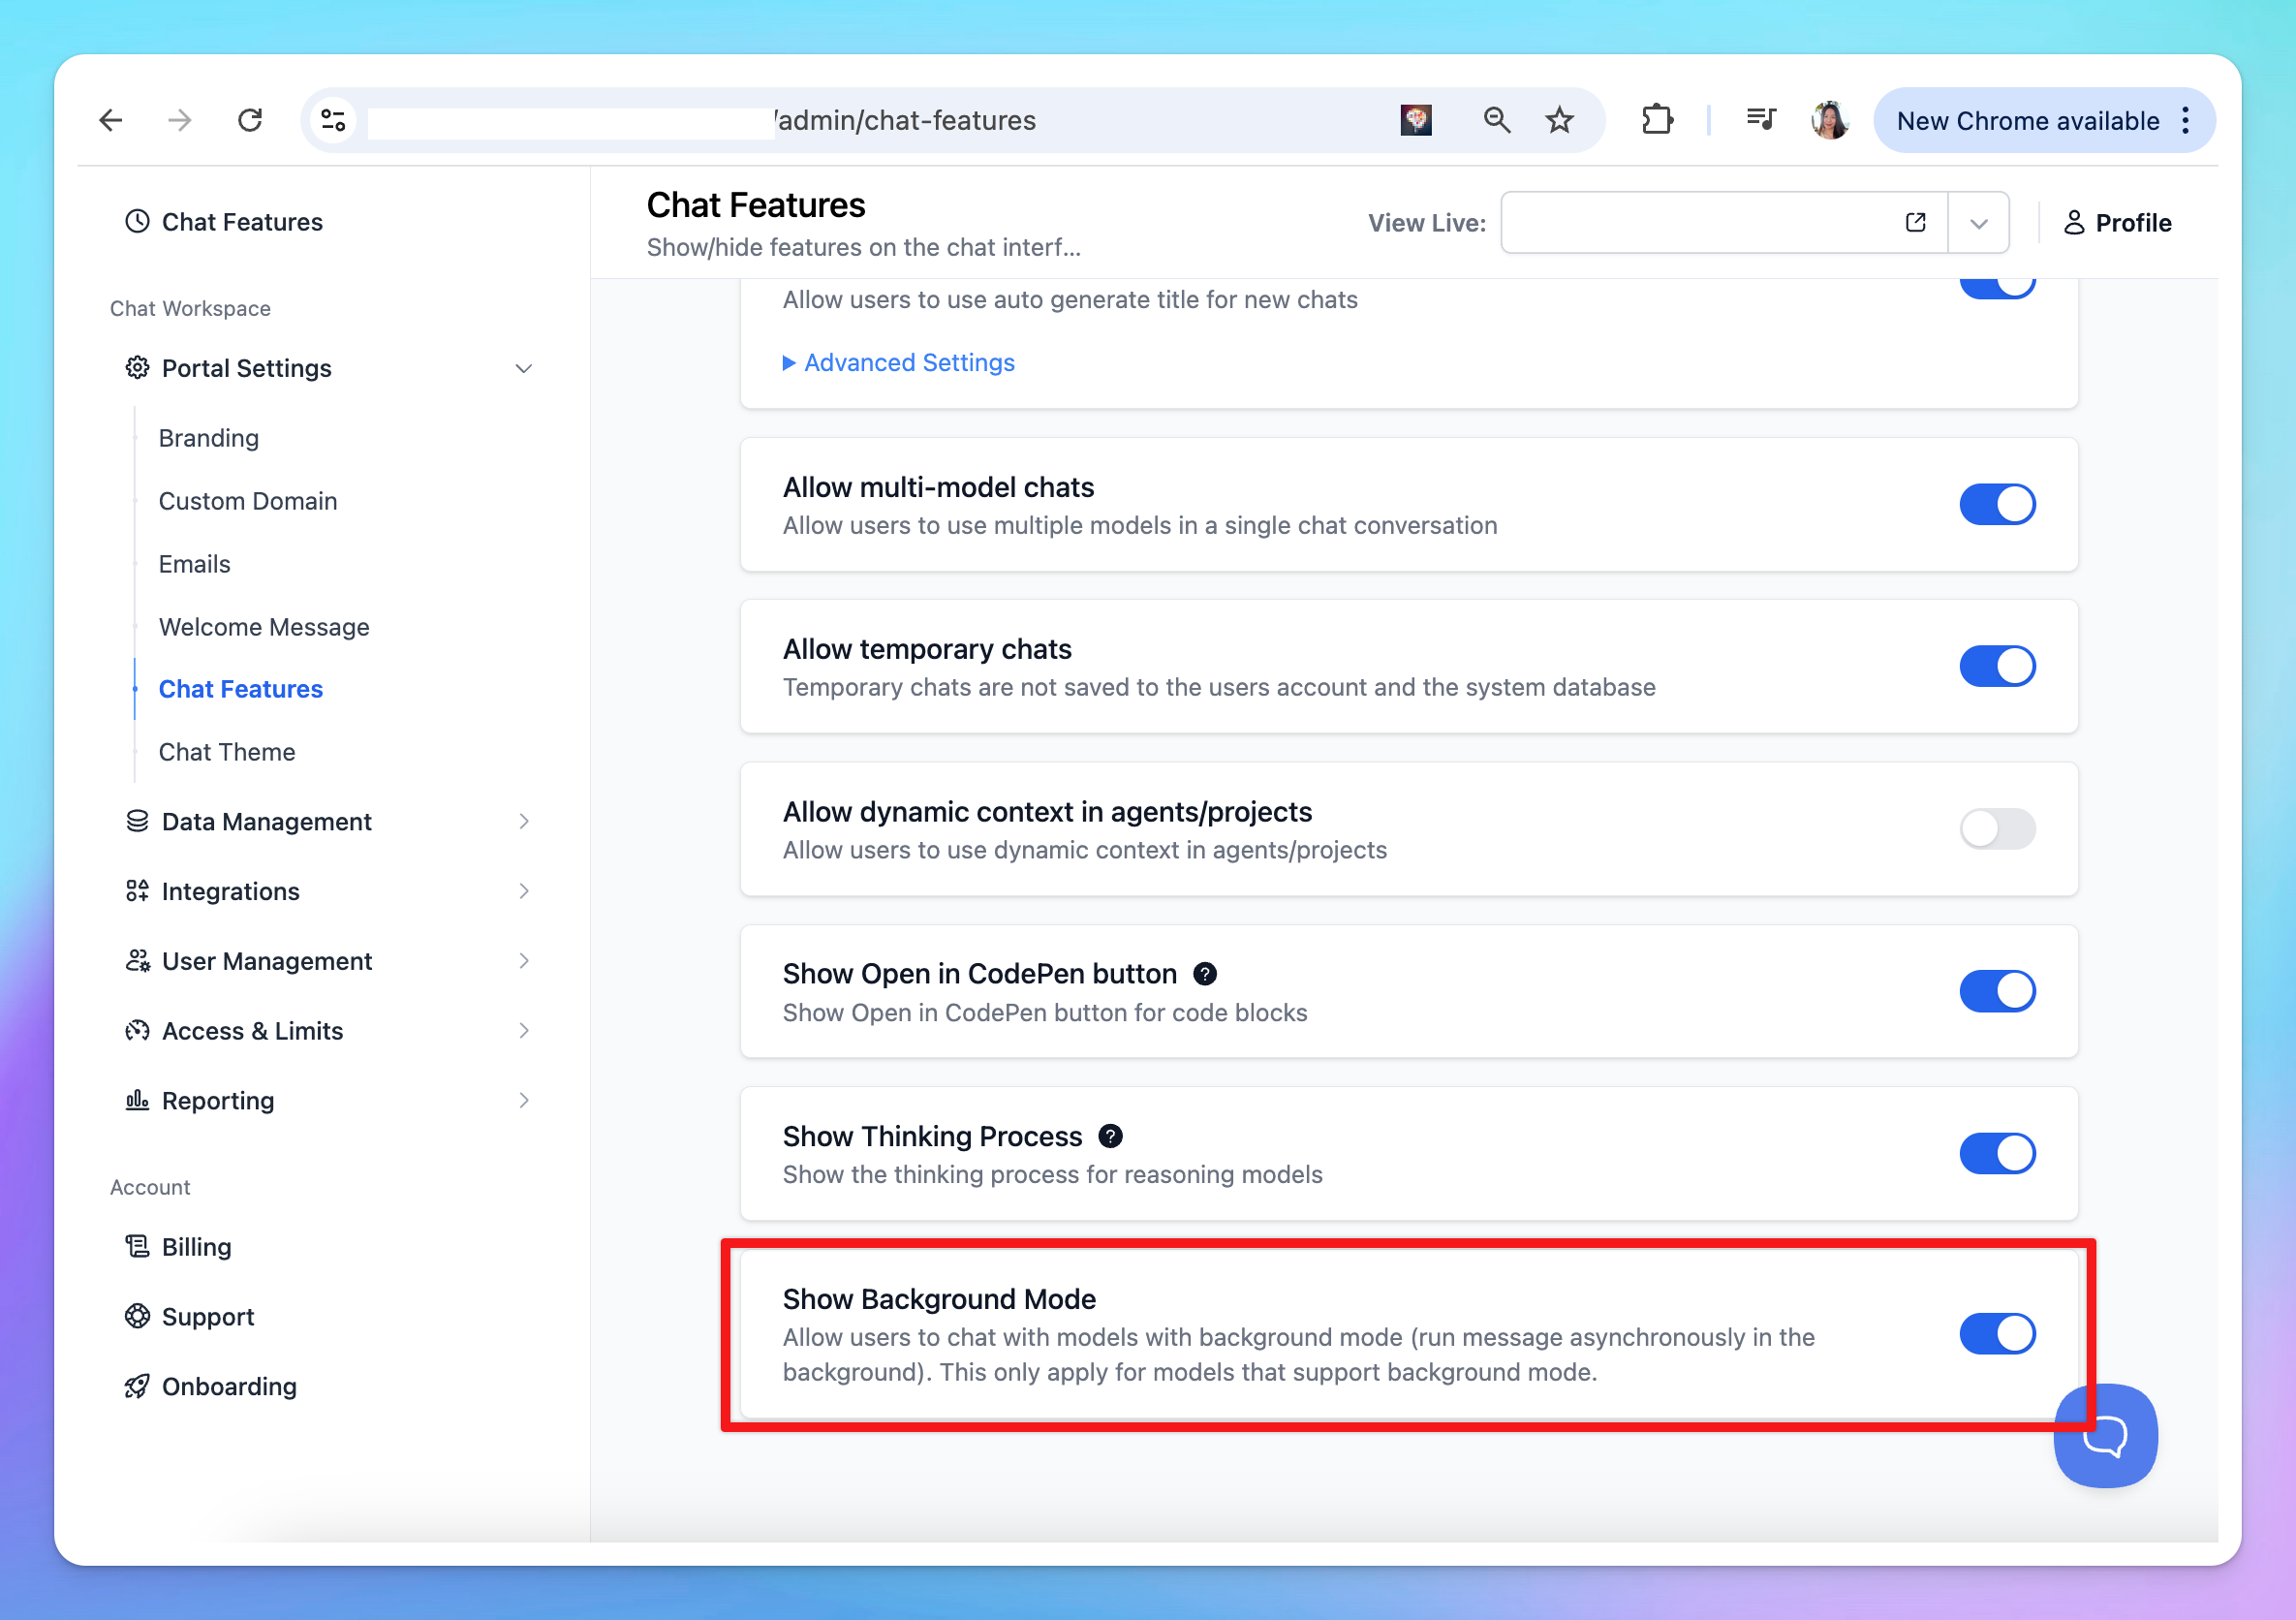Disable the Show Background Mode toggle
This screenshot has width=2296, height=1620.
1996,1334
